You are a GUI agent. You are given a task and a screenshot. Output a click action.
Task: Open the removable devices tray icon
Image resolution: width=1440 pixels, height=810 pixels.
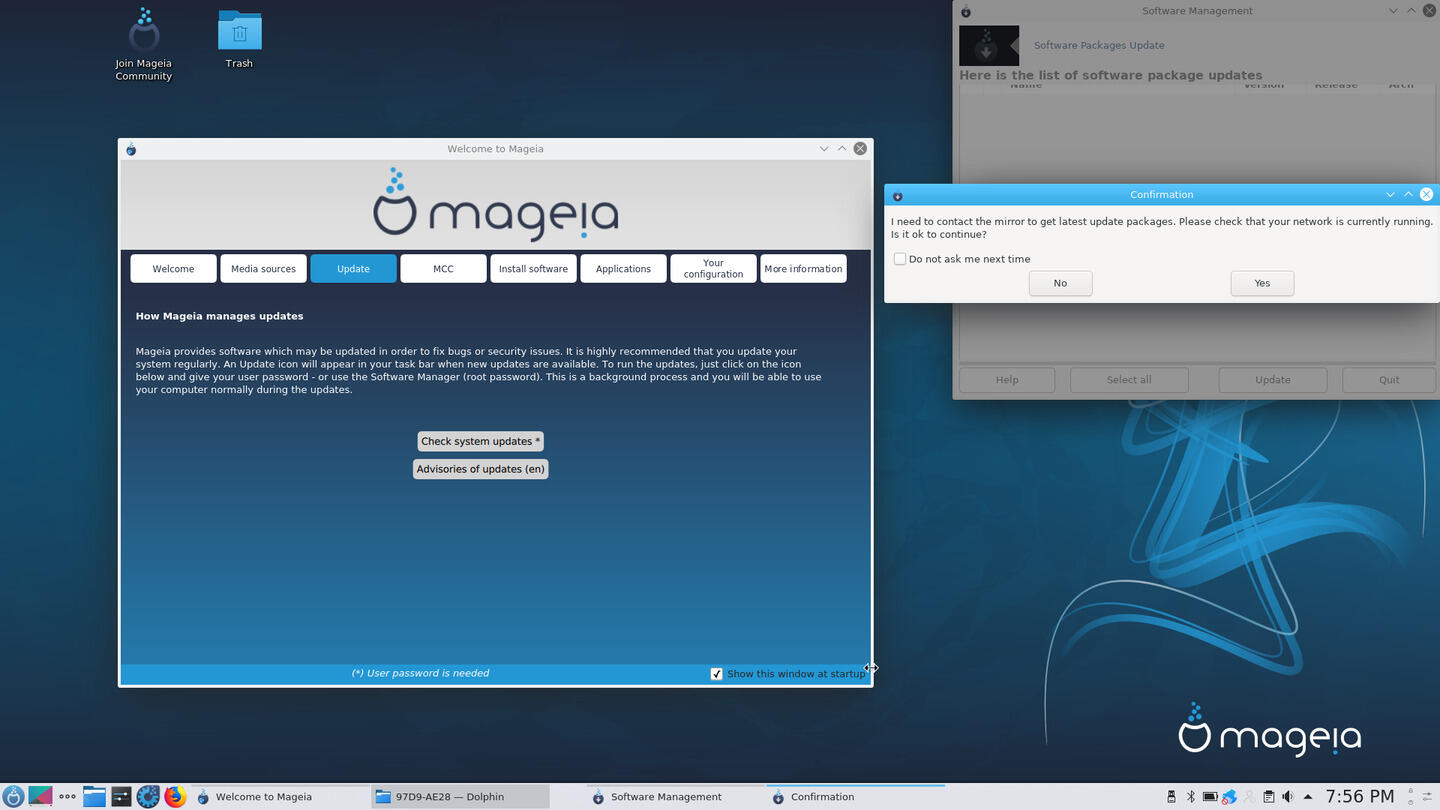coord(1171,797)
